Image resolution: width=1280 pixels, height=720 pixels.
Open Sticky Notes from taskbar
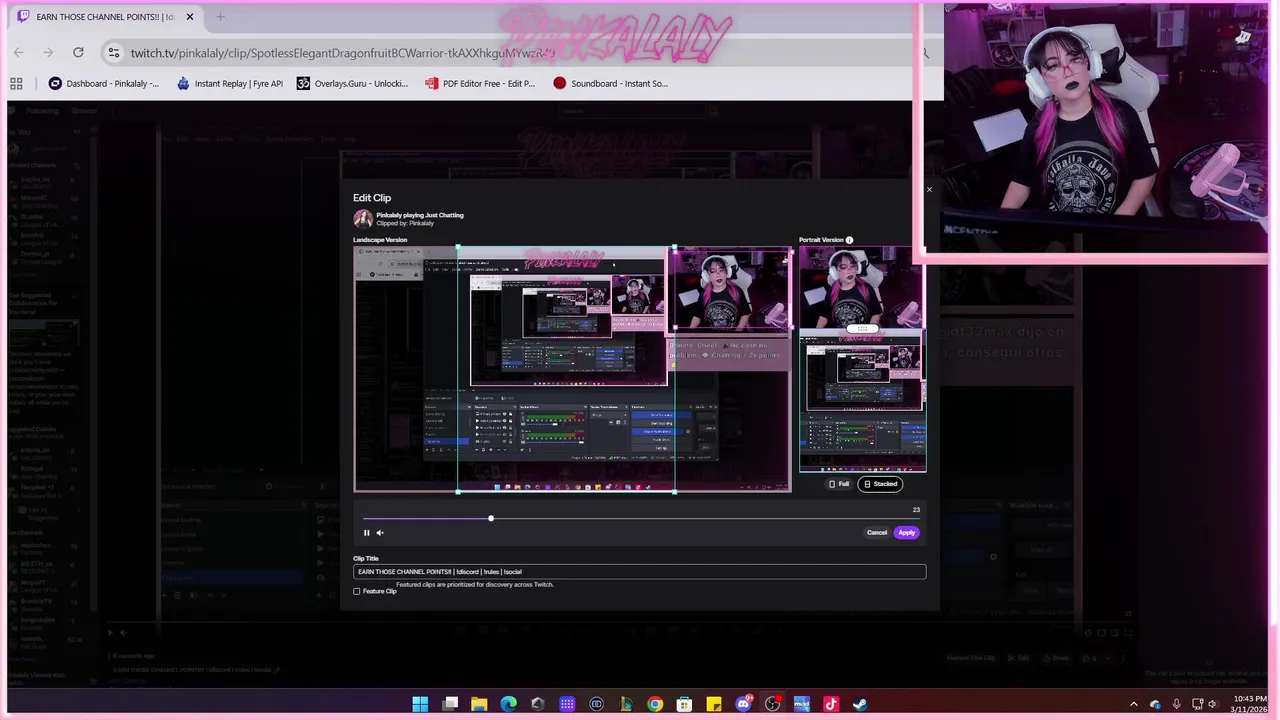click(713, 704)
